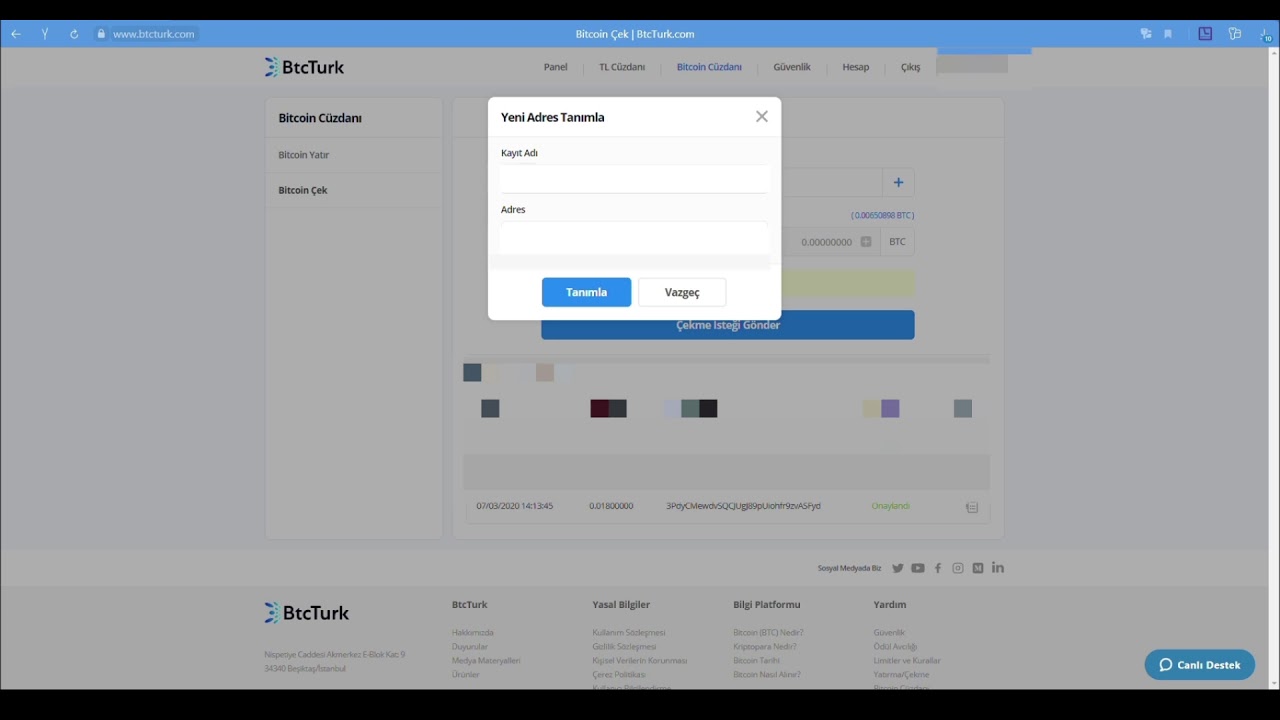
Task: Open the downloads icon with badge
Action: tap(1266, 35)
